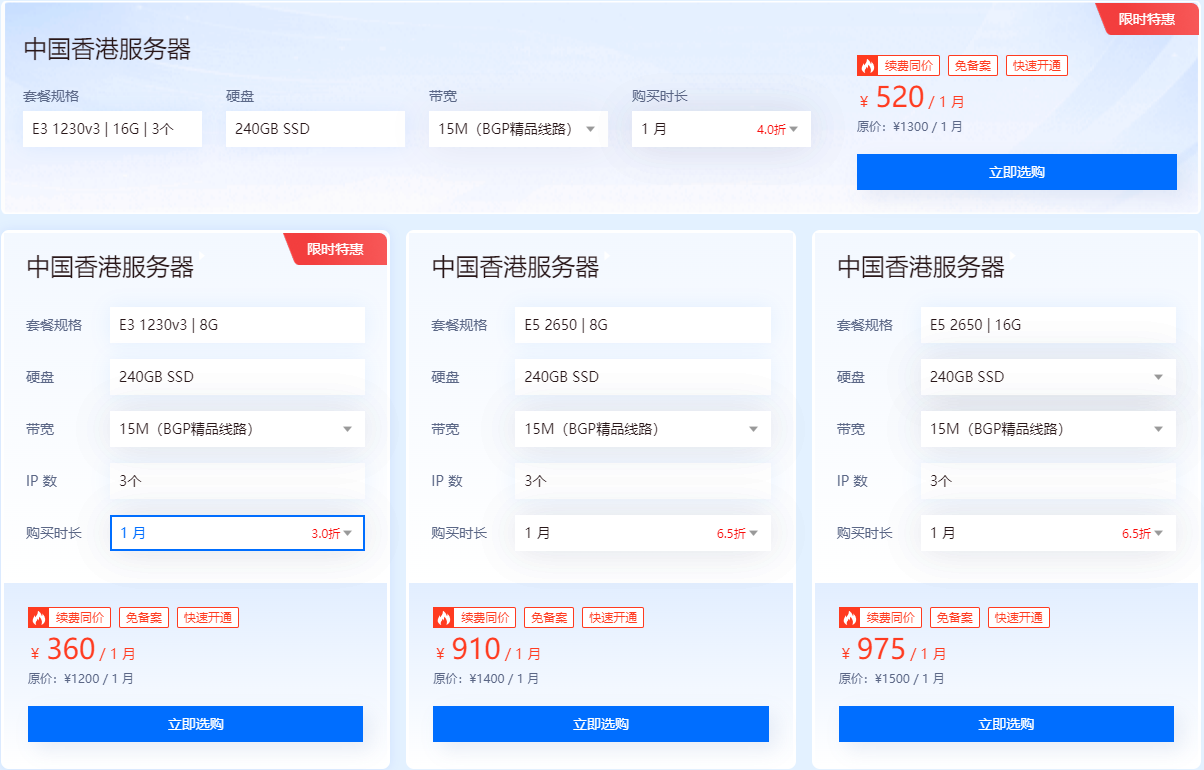This screenshot has height=770, width=1204.
Task: Click the ¥910 / 1 月 price text
Action: [488, 650]
